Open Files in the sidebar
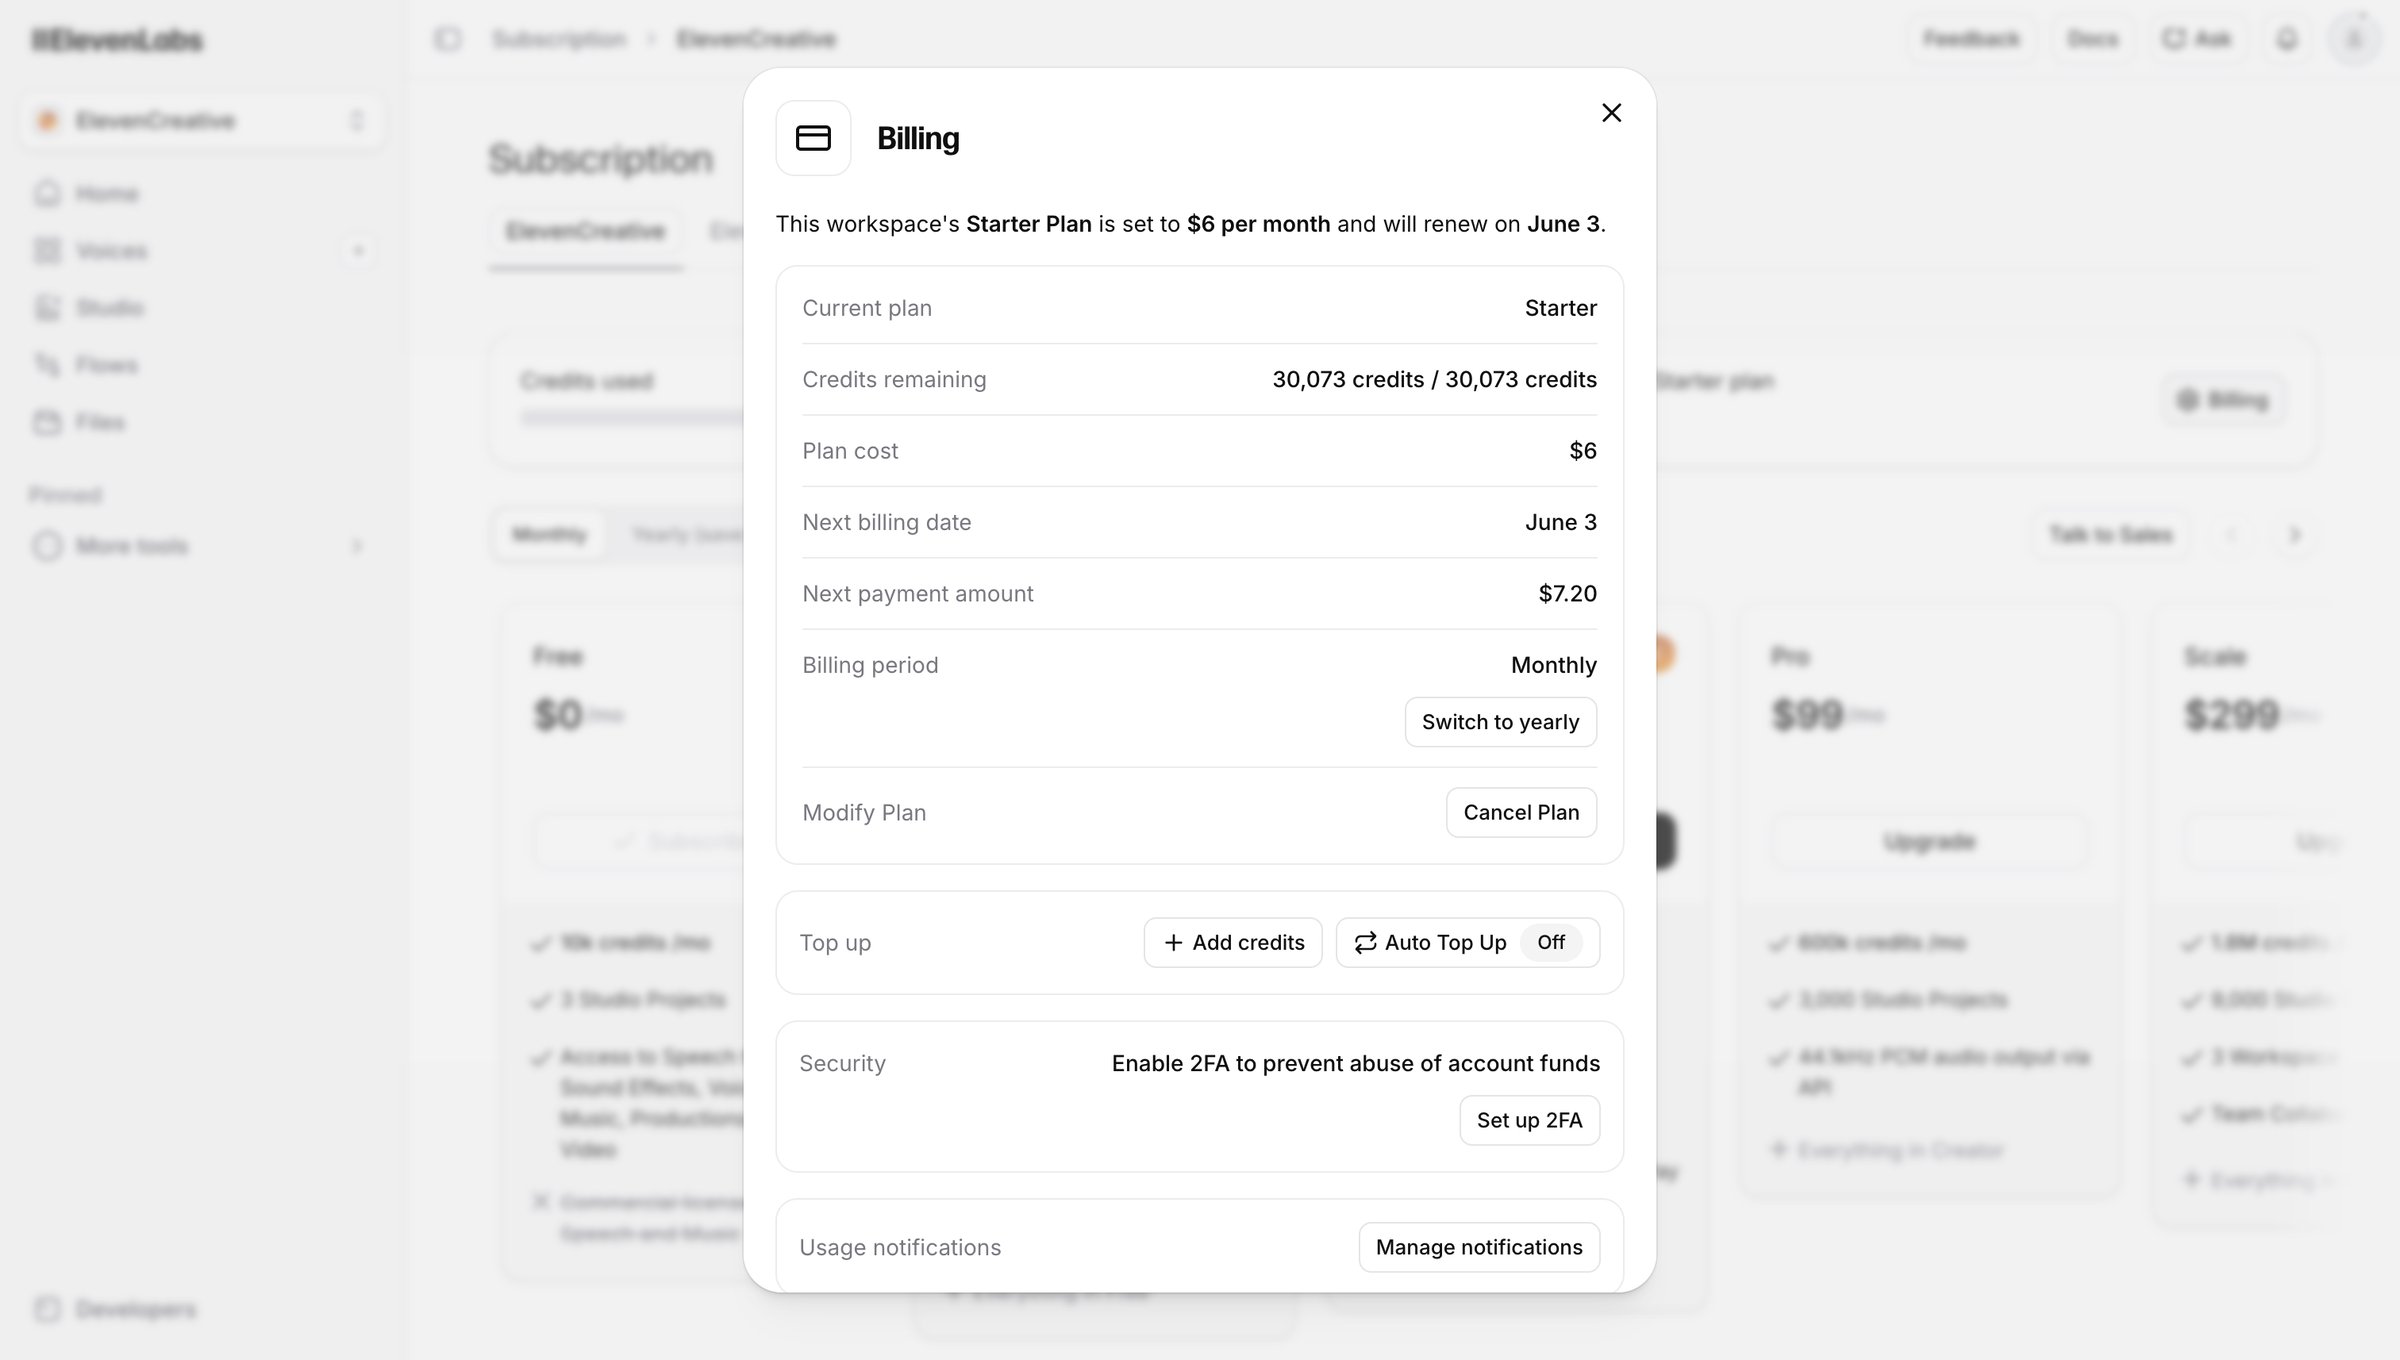 (100, 422)
